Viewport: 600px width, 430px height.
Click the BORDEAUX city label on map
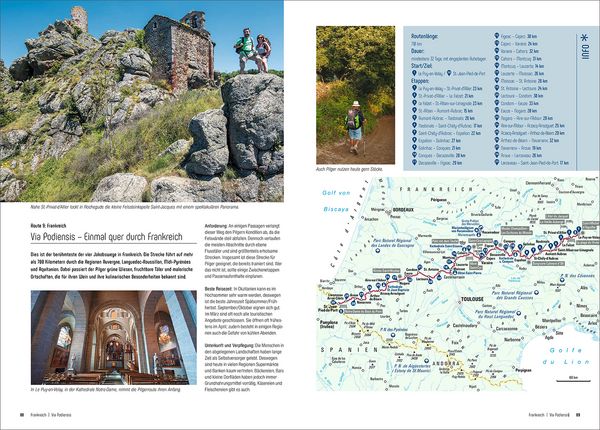(x=403, y=210)
